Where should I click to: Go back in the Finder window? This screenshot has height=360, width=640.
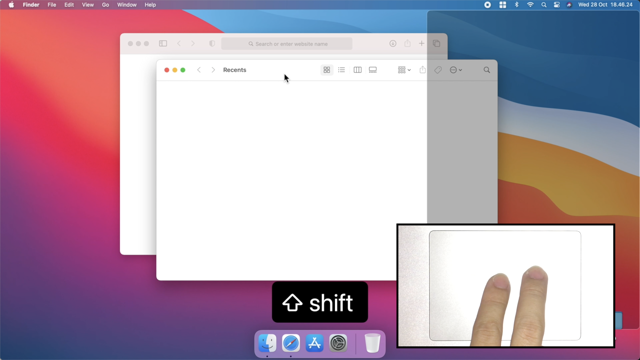199,70
